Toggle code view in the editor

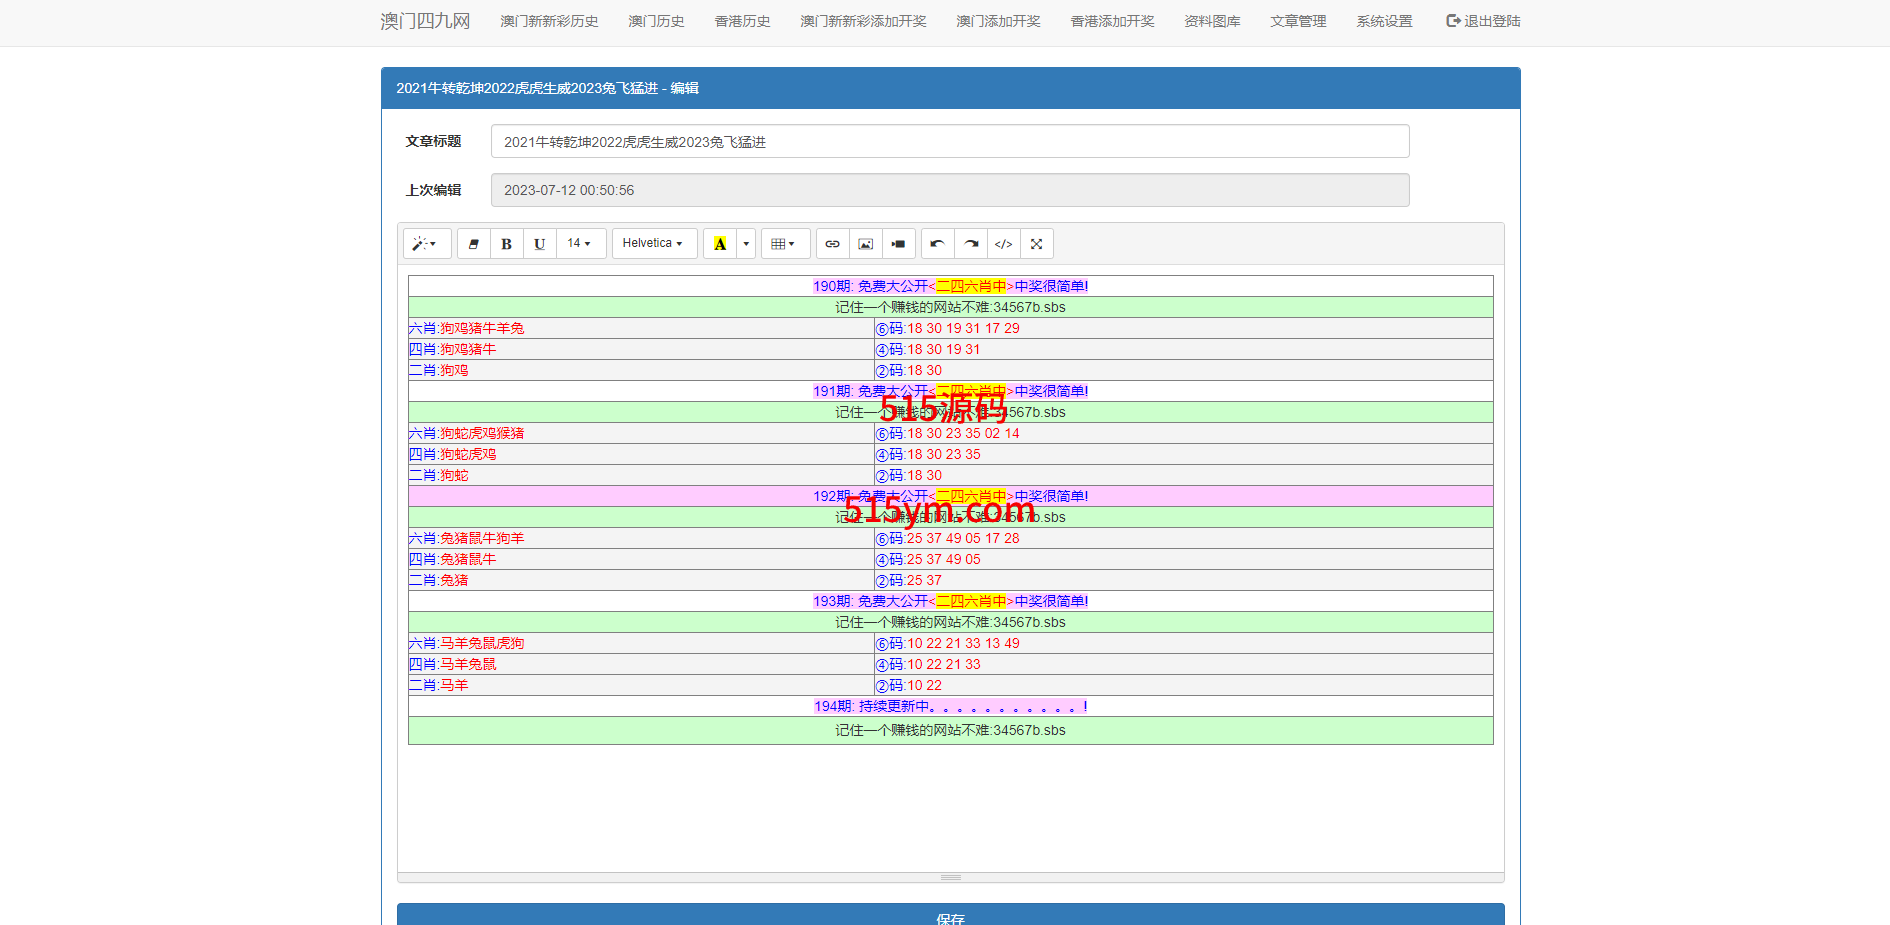point(1003,244)
